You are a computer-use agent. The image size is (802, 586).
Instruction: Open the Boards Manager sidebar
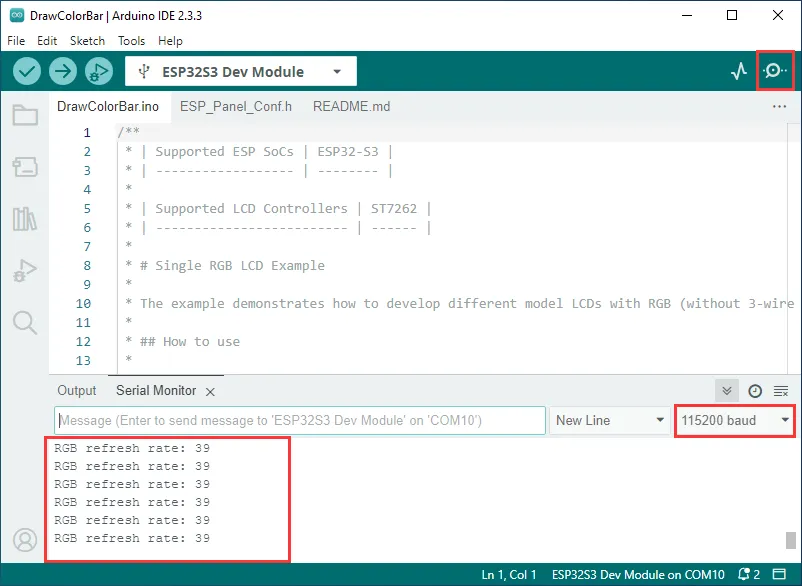click(25, 167)
